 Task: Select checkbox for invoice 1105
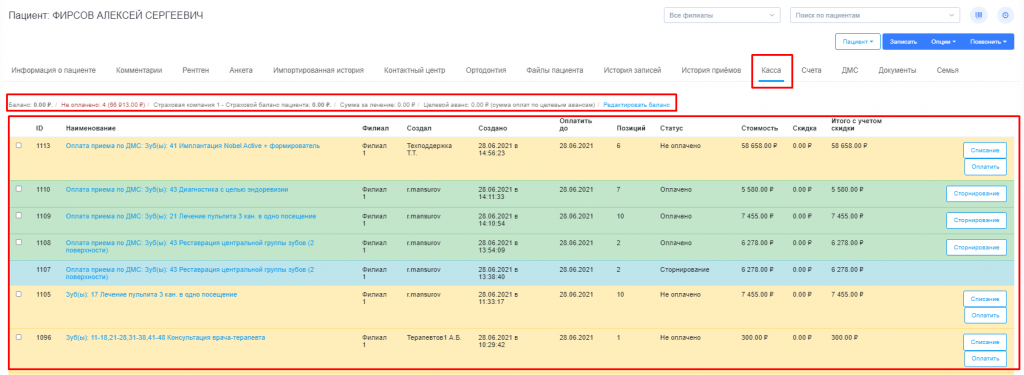coord(19,294)
